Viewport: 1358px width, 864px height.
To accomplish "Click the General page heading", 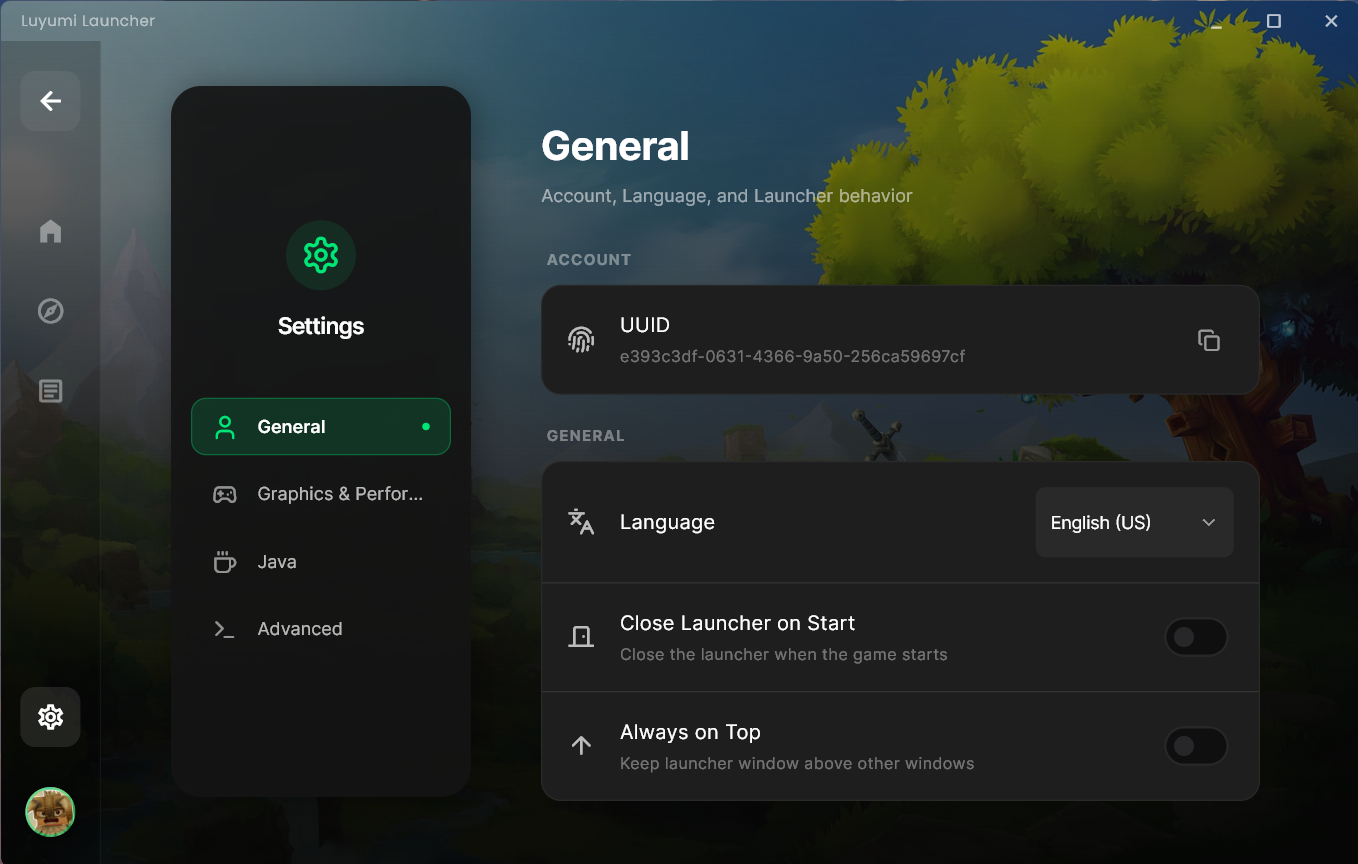I will click(x=615, y=147).
